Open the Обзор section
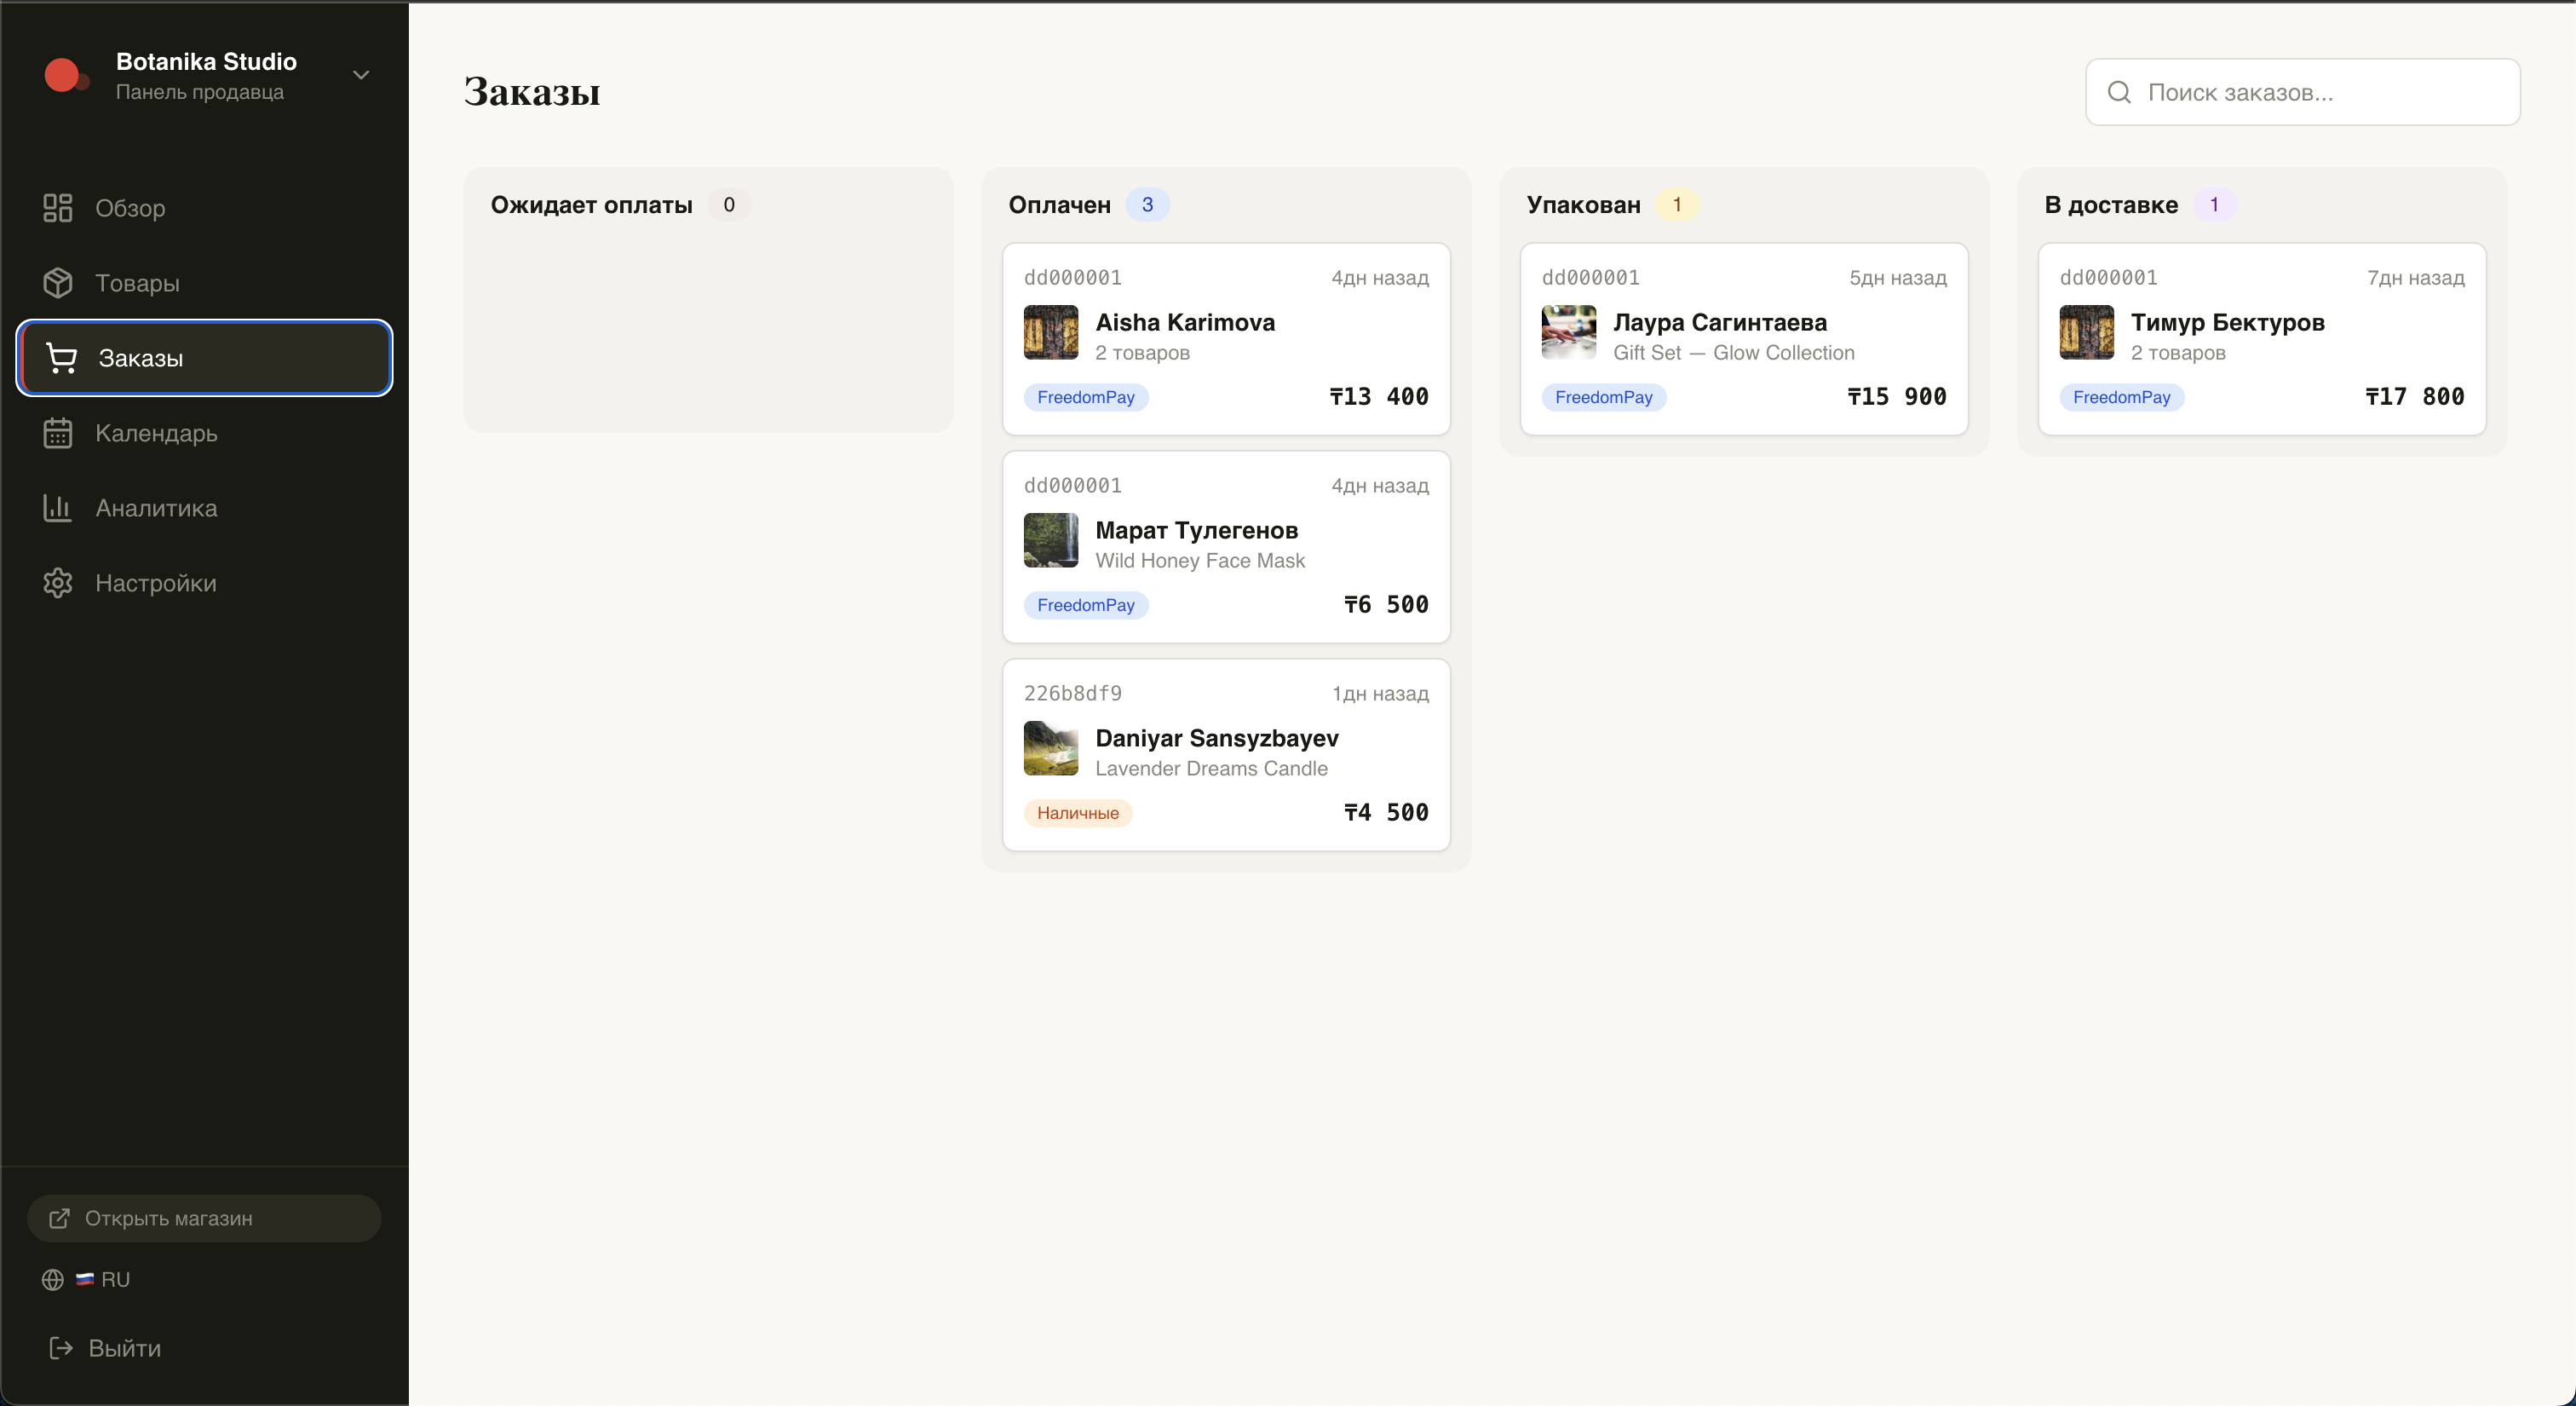This screenshot has width=2576, height=1406. click(204, 208)
